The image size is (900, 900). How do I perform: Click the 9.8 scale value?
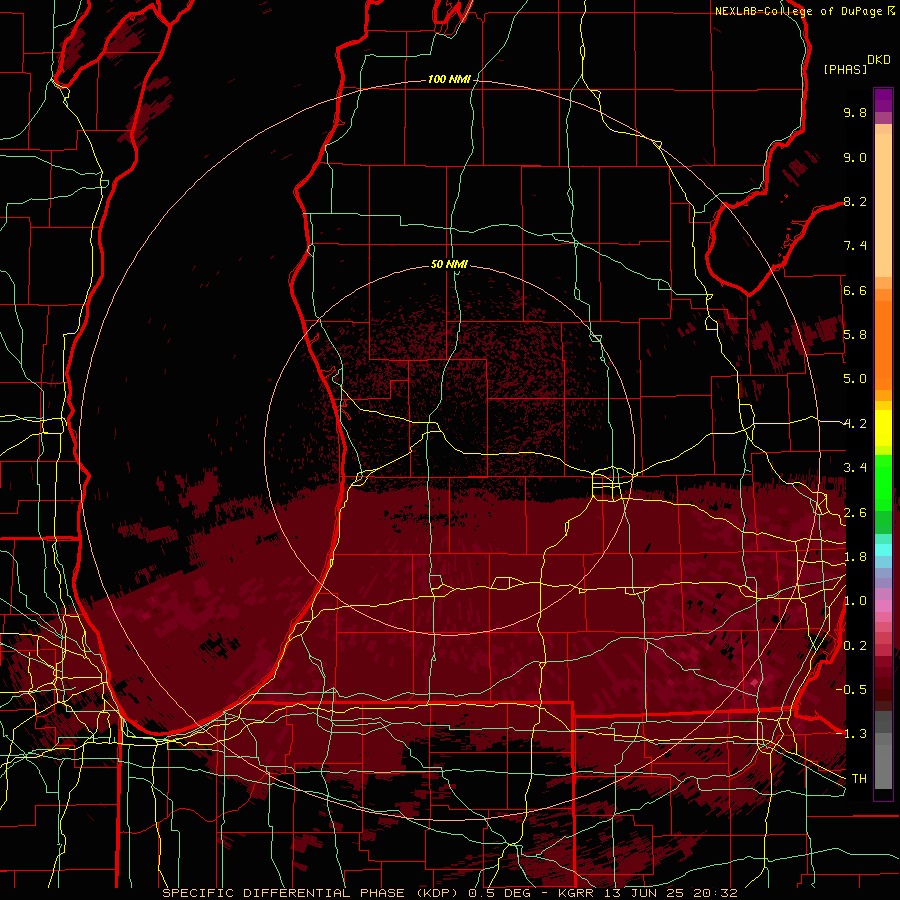[855, 112]
